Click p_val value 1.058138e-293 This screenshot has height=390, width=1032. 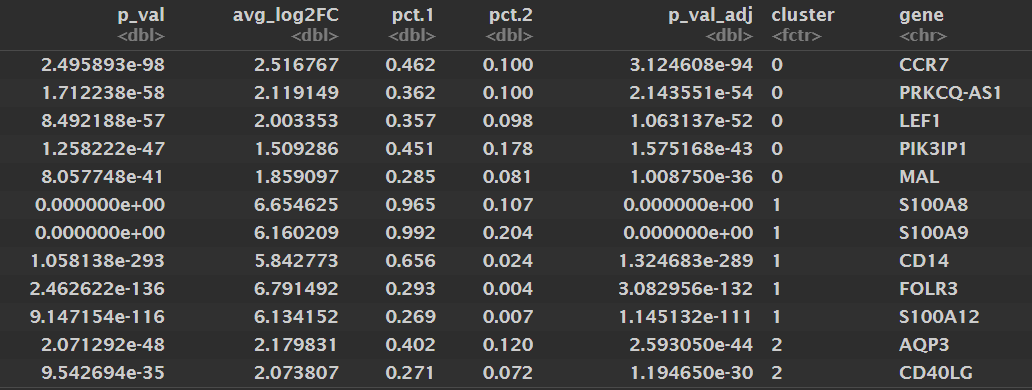[97, 261]
